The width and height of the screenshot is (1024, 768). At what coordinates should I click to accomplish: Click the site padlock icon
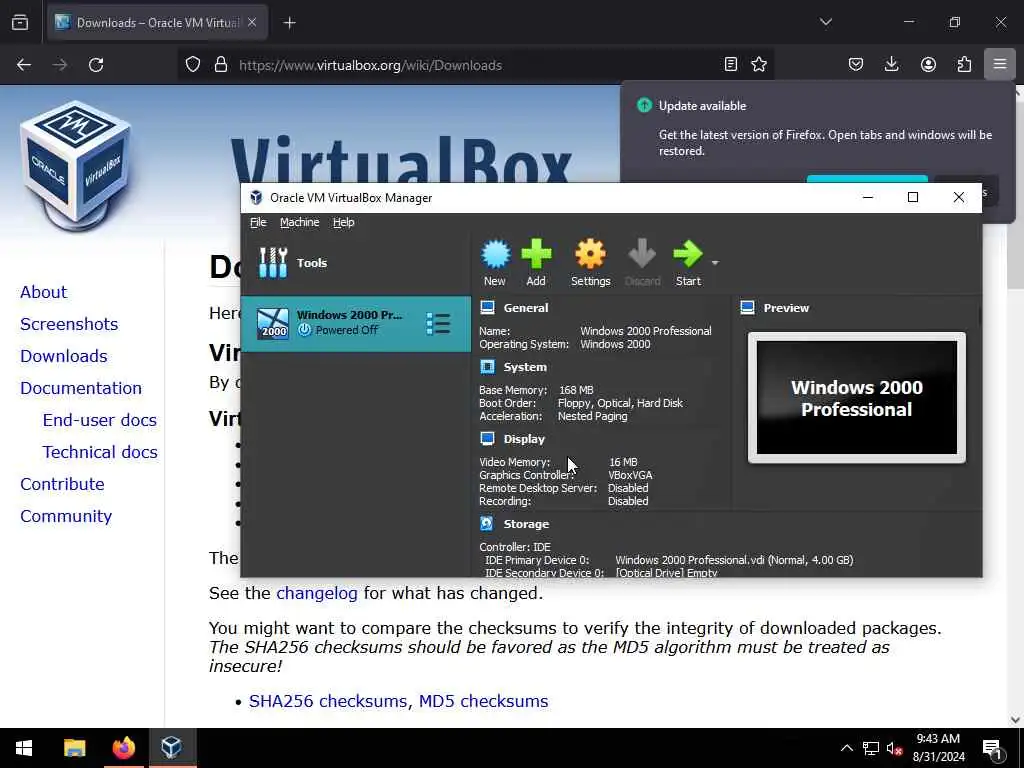point(221,65)
